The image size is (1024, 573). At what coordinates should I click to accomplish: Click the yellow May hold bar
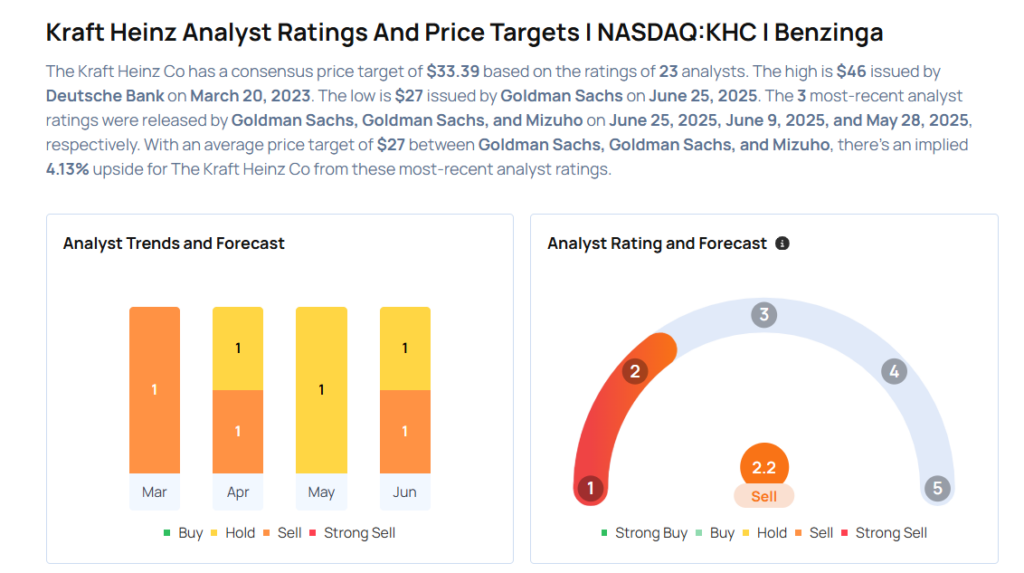coord(321,390)
